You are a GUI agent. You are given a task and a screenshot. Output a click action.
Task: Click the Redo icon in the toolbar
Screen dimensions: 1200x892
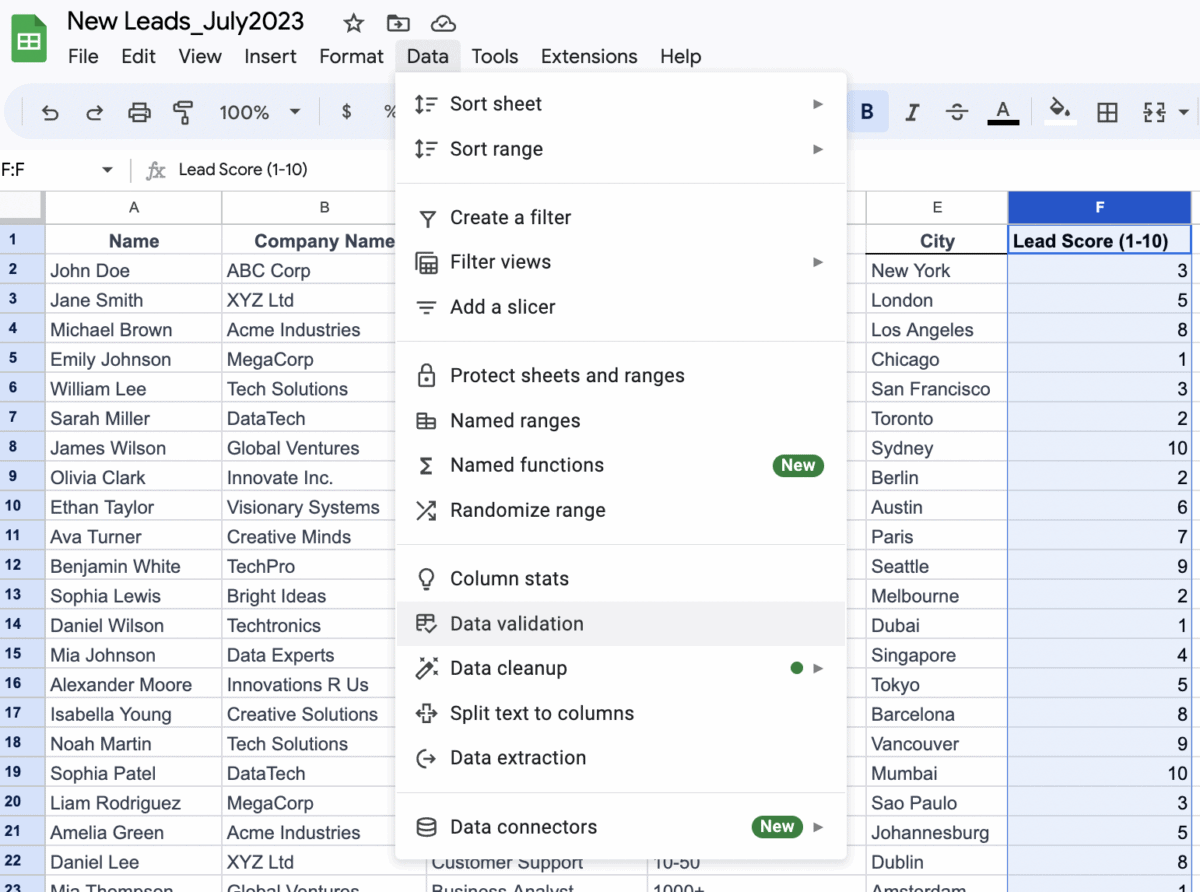tap(94, 112)
